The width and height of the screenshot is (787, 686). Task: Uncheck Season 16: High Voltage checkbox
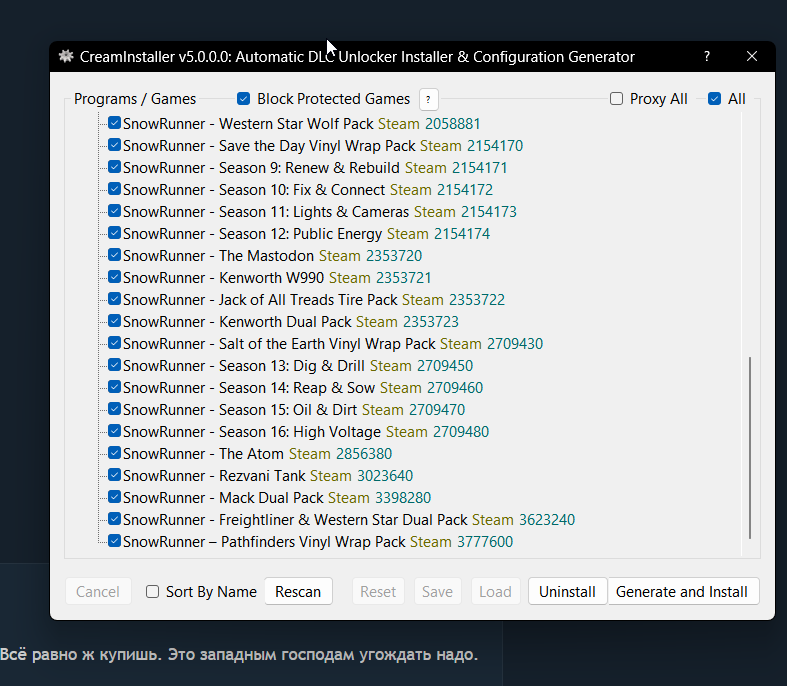114,431
